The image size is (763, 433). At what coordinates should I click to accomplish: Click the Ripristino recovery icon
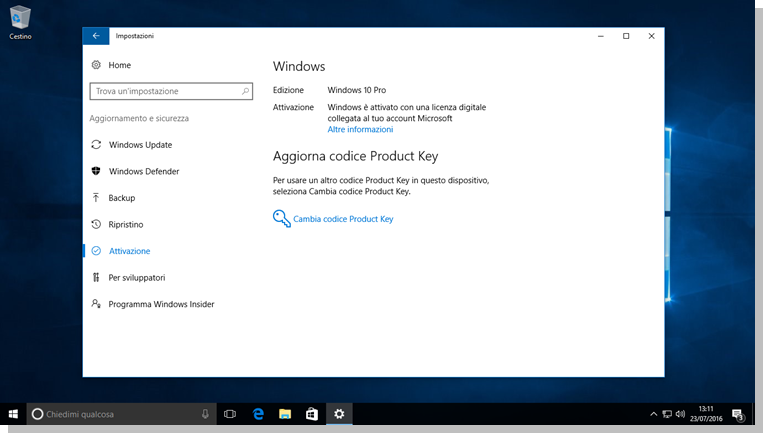pyautogui.click(x=96, y=224)
